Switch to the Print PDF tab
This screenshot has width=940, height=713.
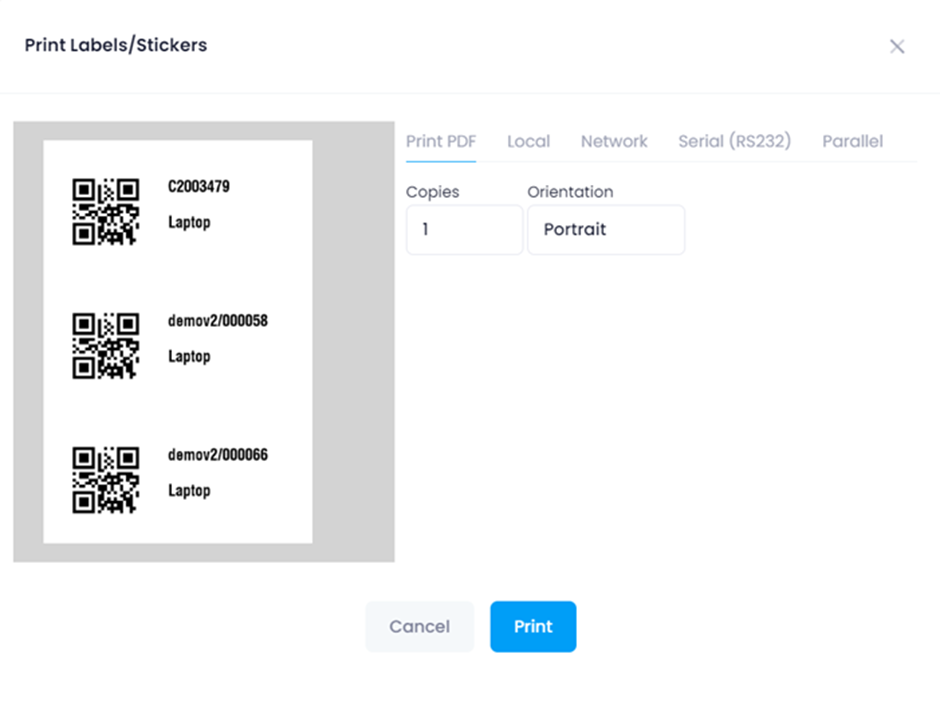(x=441, y=142)
